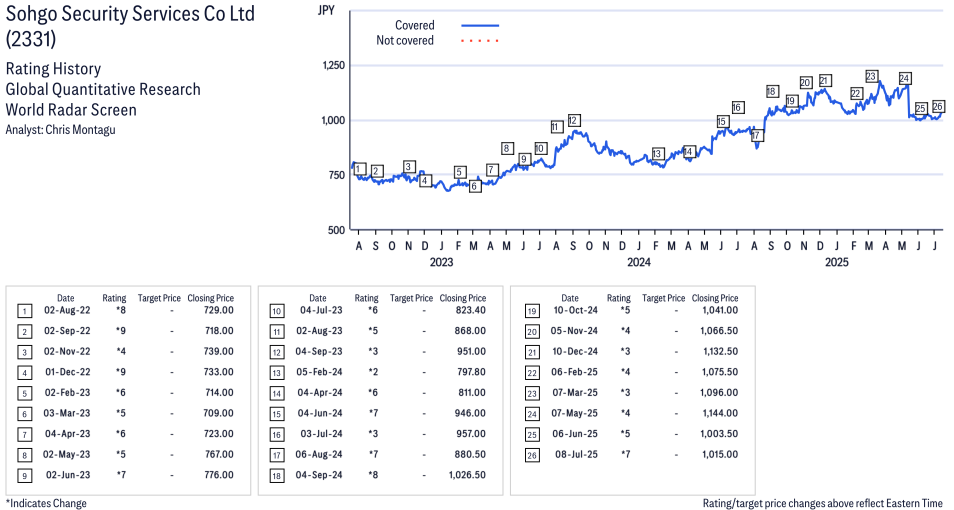Click chart marker 8 above May 2023
The image size is (954, 510).
point(507,148)
